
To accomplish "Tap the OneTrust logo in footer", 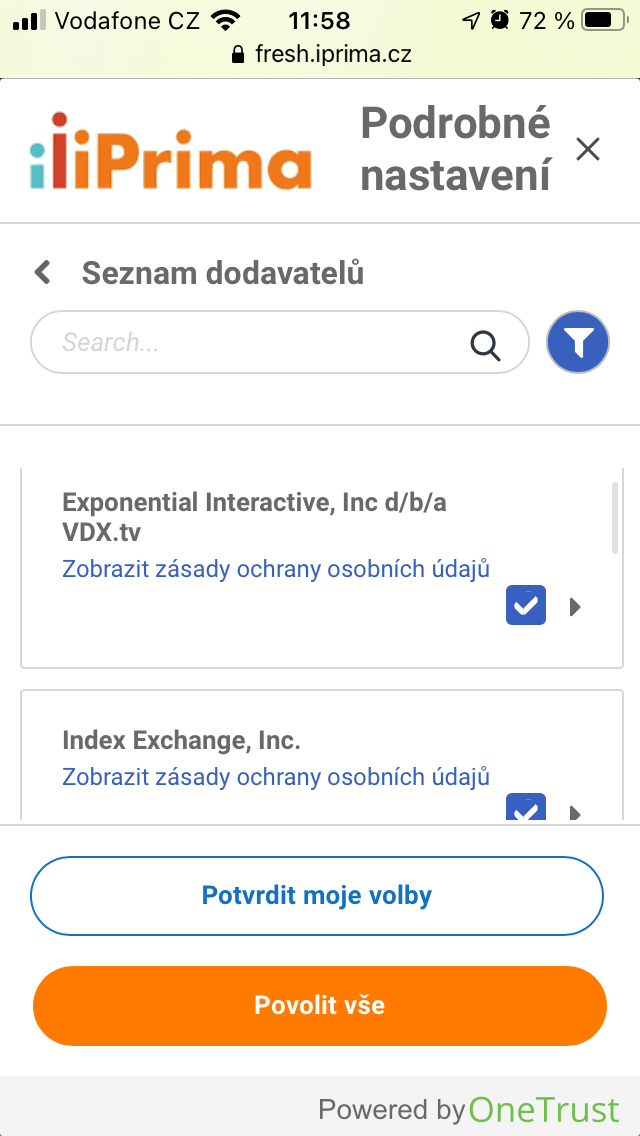I will pos(544,1109).
